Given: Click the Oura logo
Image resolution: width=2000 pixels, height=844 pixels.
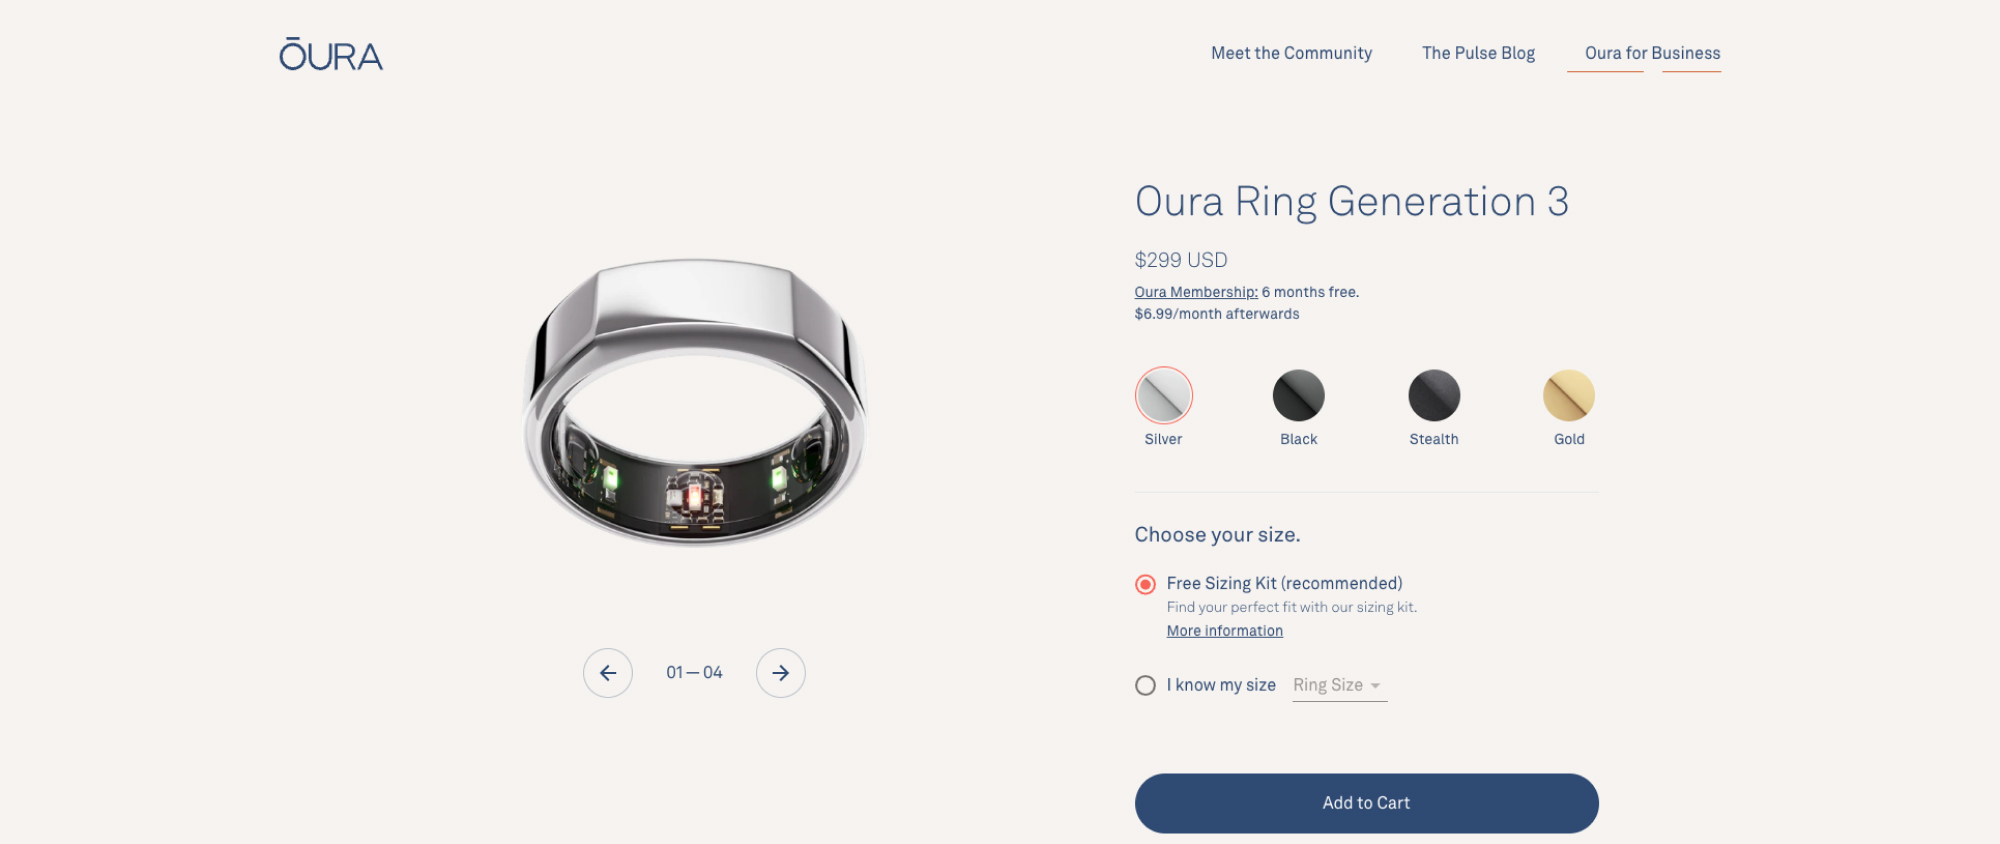Looking at the screenshot, I should (331, 55).
